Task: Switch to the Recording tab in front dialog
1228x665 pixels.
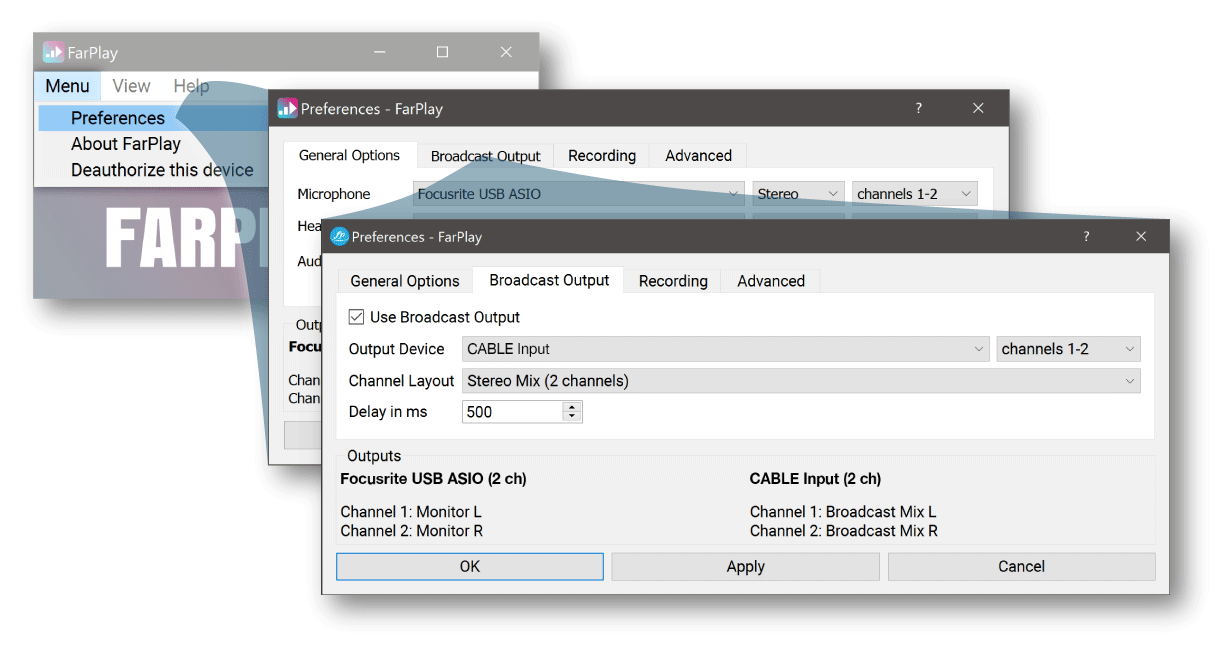Action: [x=673, y=281]
